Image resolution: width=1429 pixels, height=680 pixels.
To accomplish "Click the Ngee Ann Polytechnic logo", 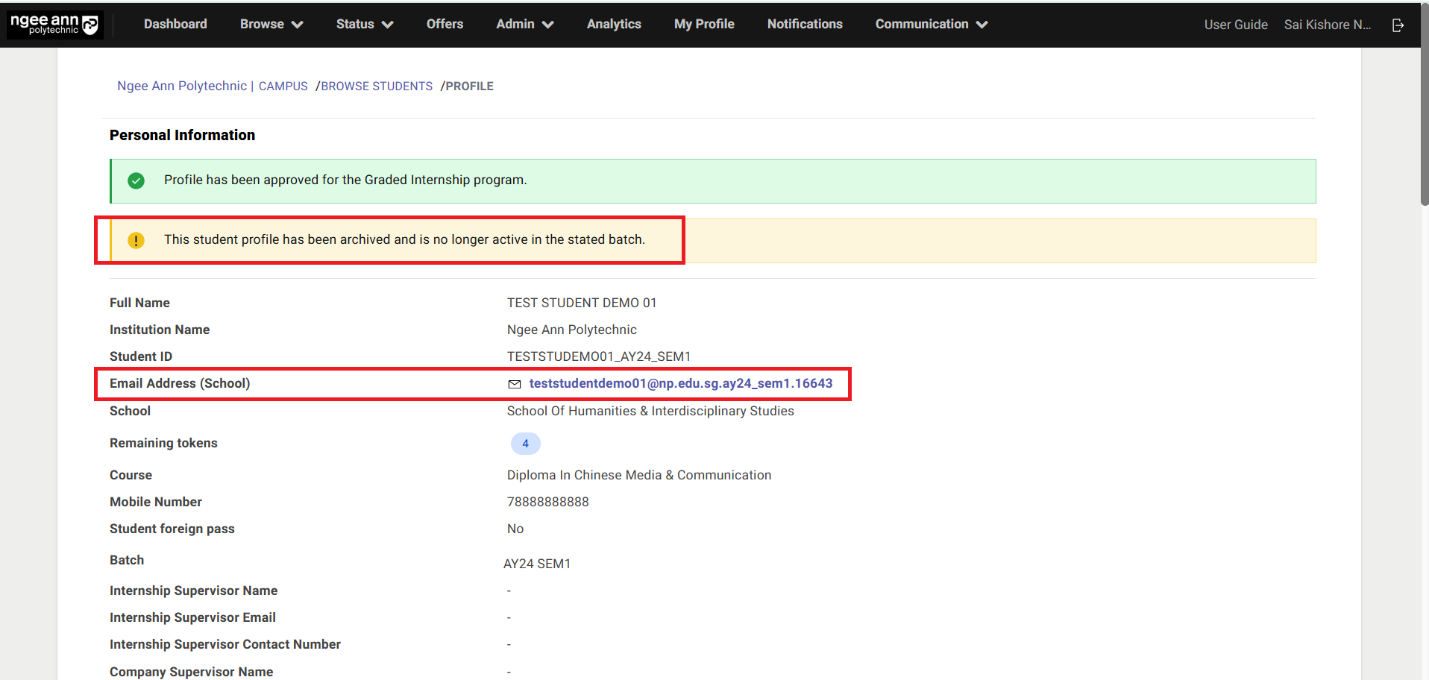I will click(x=55, y=24).
